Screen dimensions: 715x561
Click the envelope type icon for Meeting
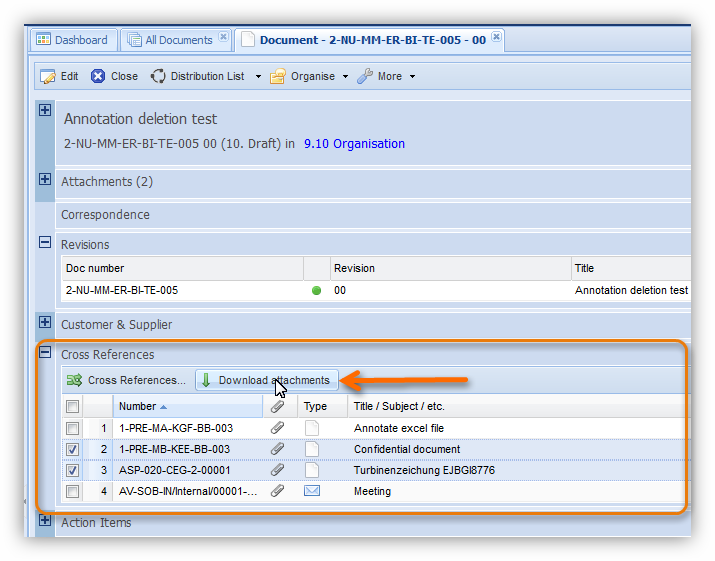312,491
